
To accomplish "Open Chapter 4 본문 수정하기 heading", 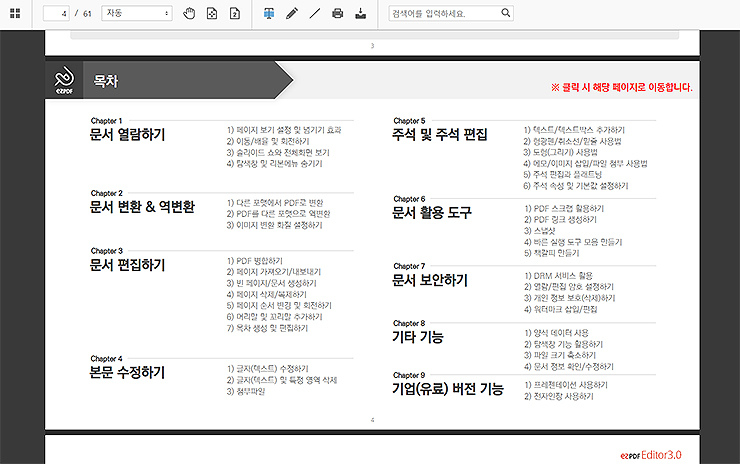I will tap(127, 372).
